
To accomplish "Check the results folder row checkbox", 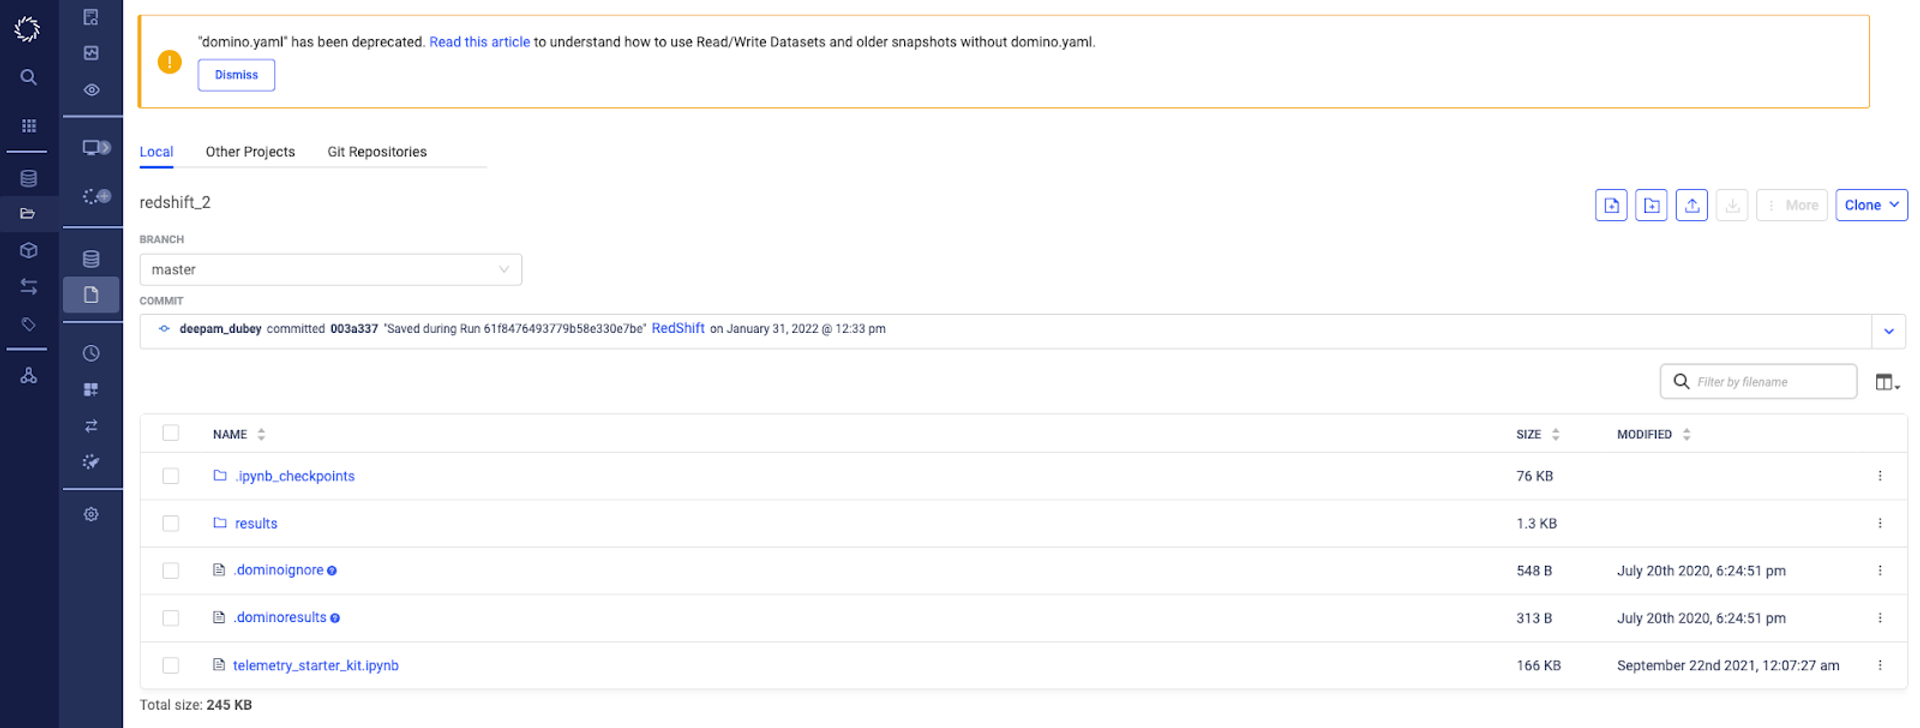I will [x=171, y=523].
